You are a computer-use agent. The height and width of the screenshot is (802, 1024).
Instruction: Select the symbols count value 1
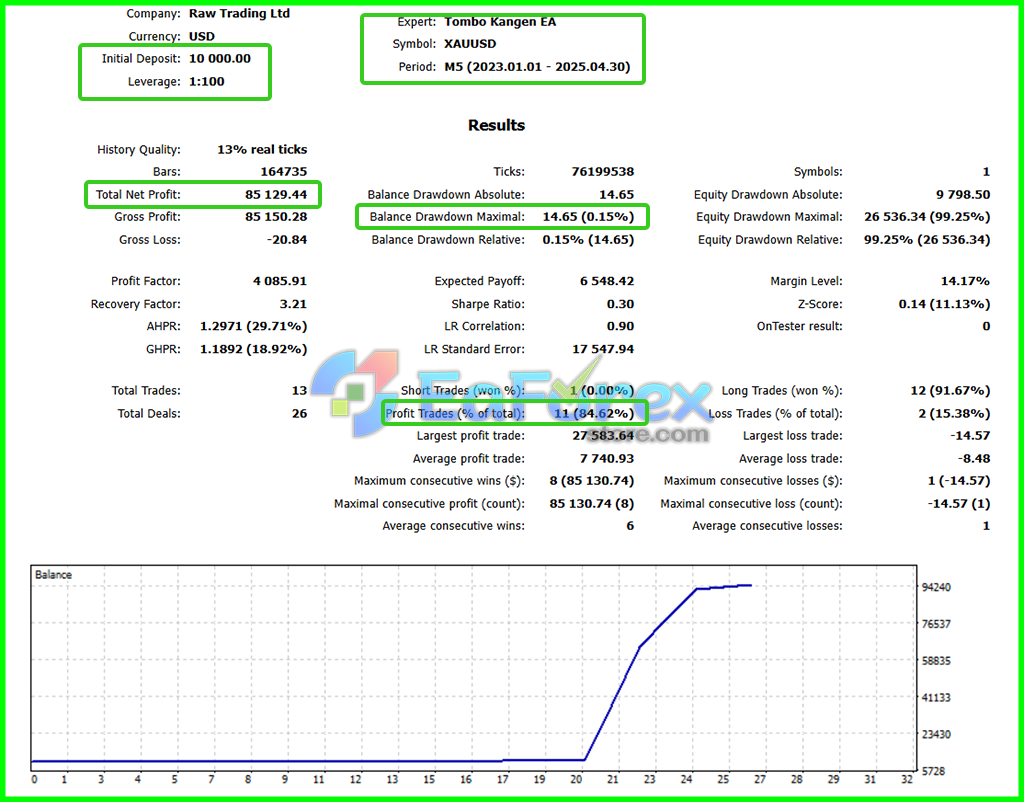click(x=986, y=172)
